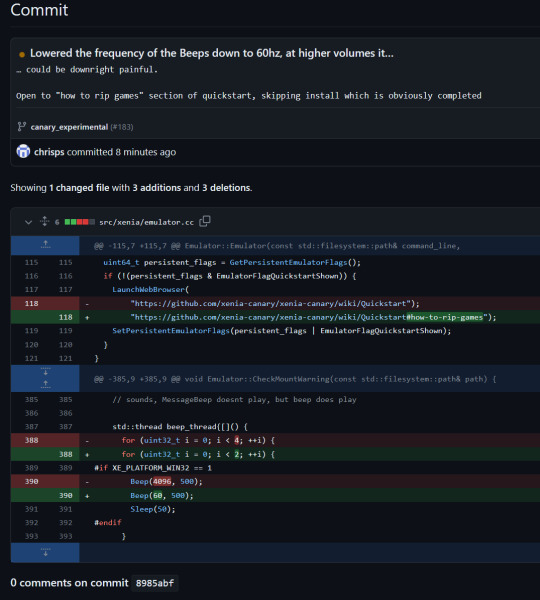The image size is (540, 600).
Task: Click the 'SetPersistentEmulatorFlags' code line
Action: tap(281, 331)
